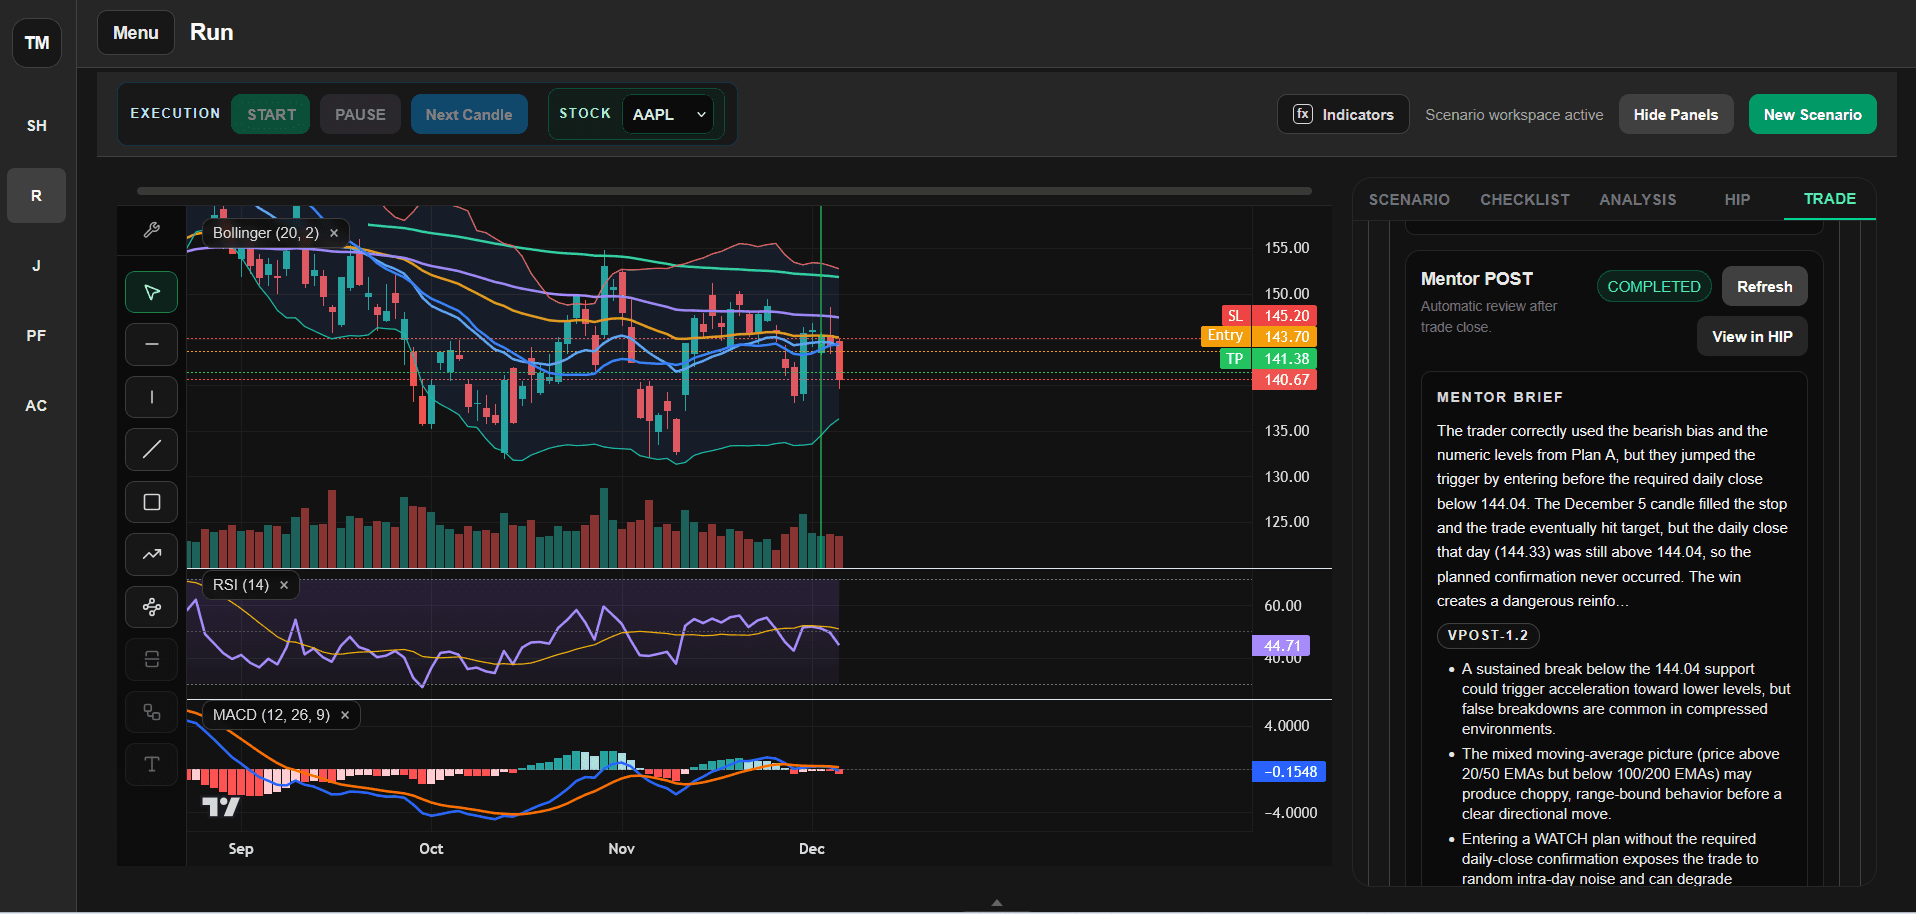Select the measure range tool
The height and width of the screenshot is (914, 1916).
[x=152, y=659]
